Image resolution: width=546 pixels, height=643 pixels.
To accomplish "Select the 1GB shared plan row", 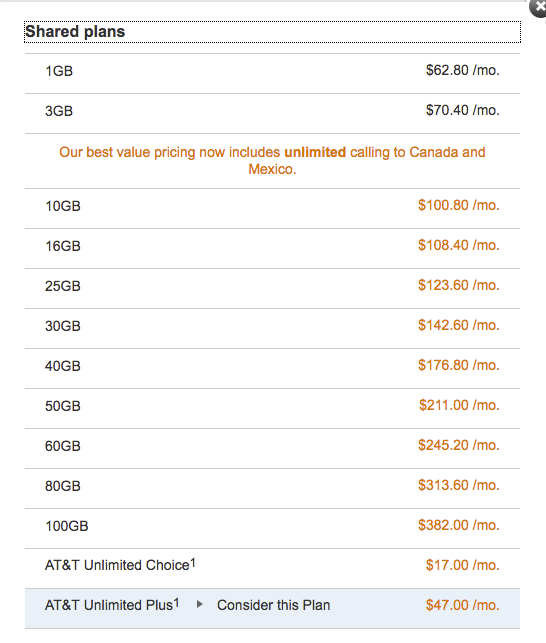I will click(272, 73).
